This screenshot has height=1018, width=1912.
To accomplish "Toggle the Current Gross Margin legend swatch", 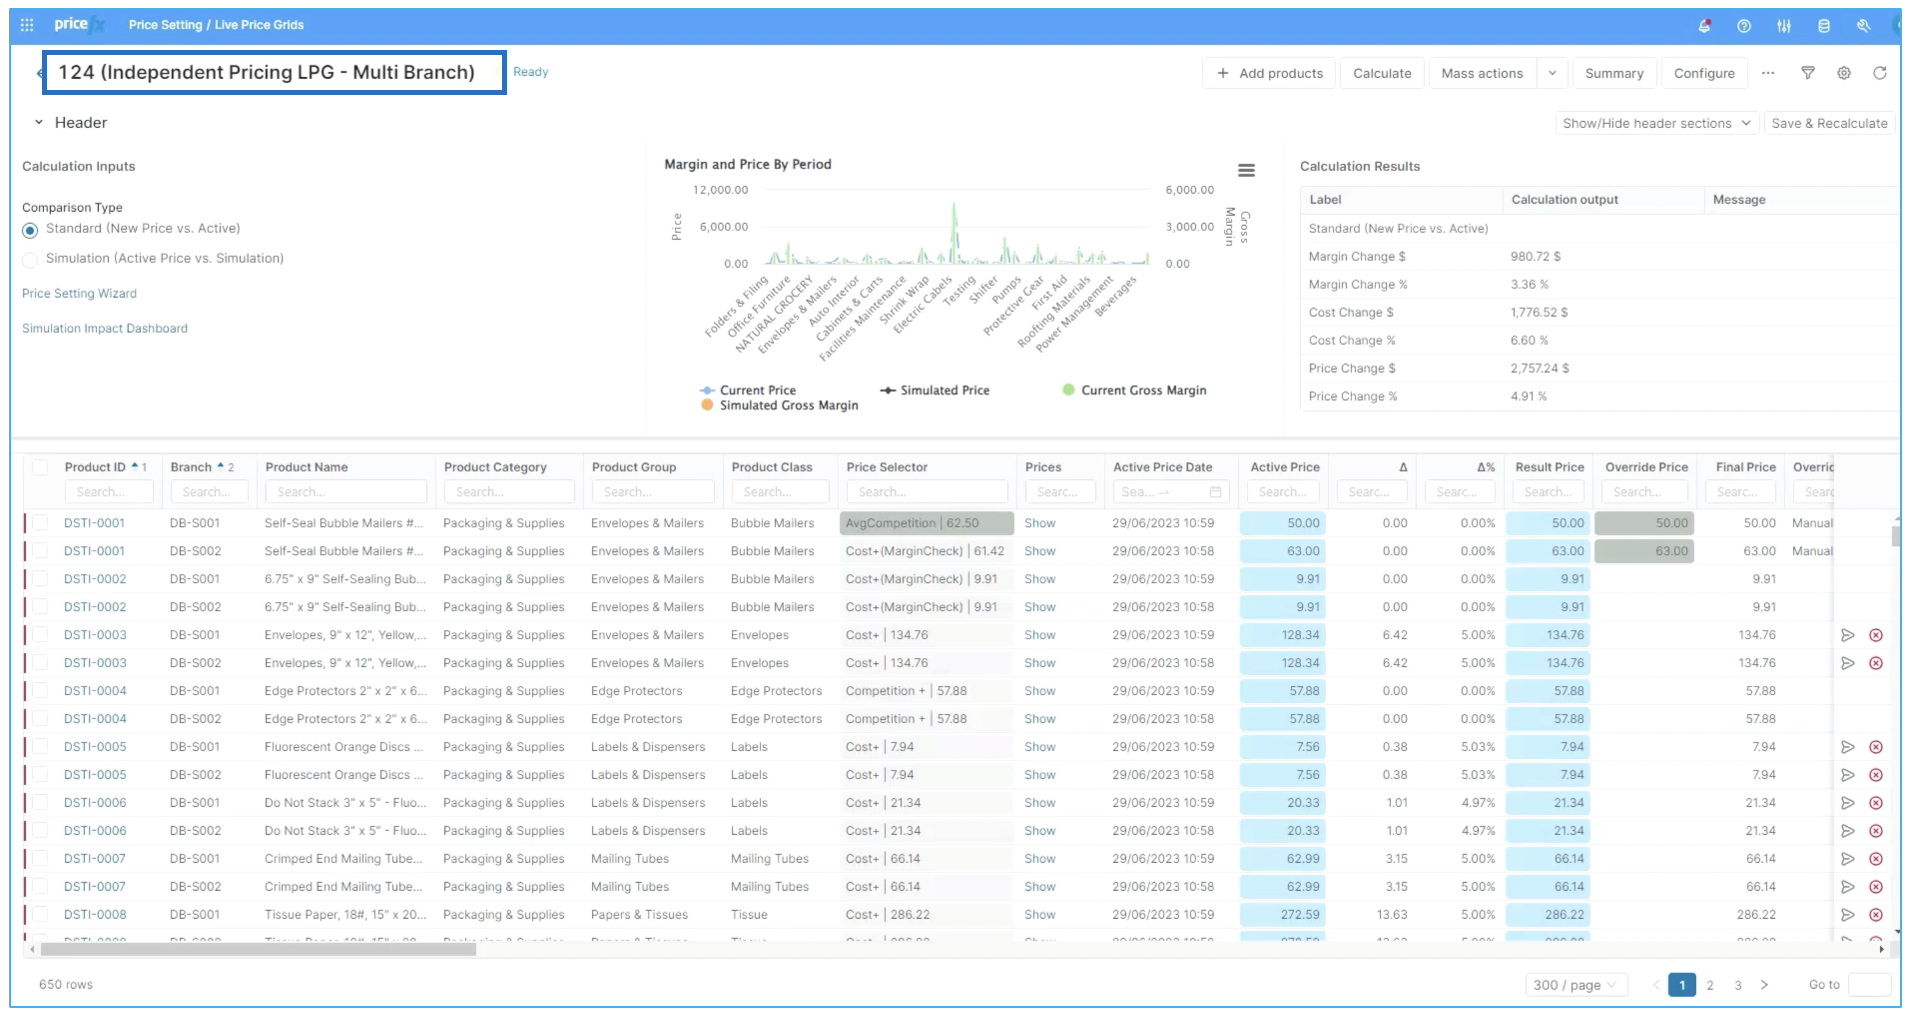I will coord(1068,390).
